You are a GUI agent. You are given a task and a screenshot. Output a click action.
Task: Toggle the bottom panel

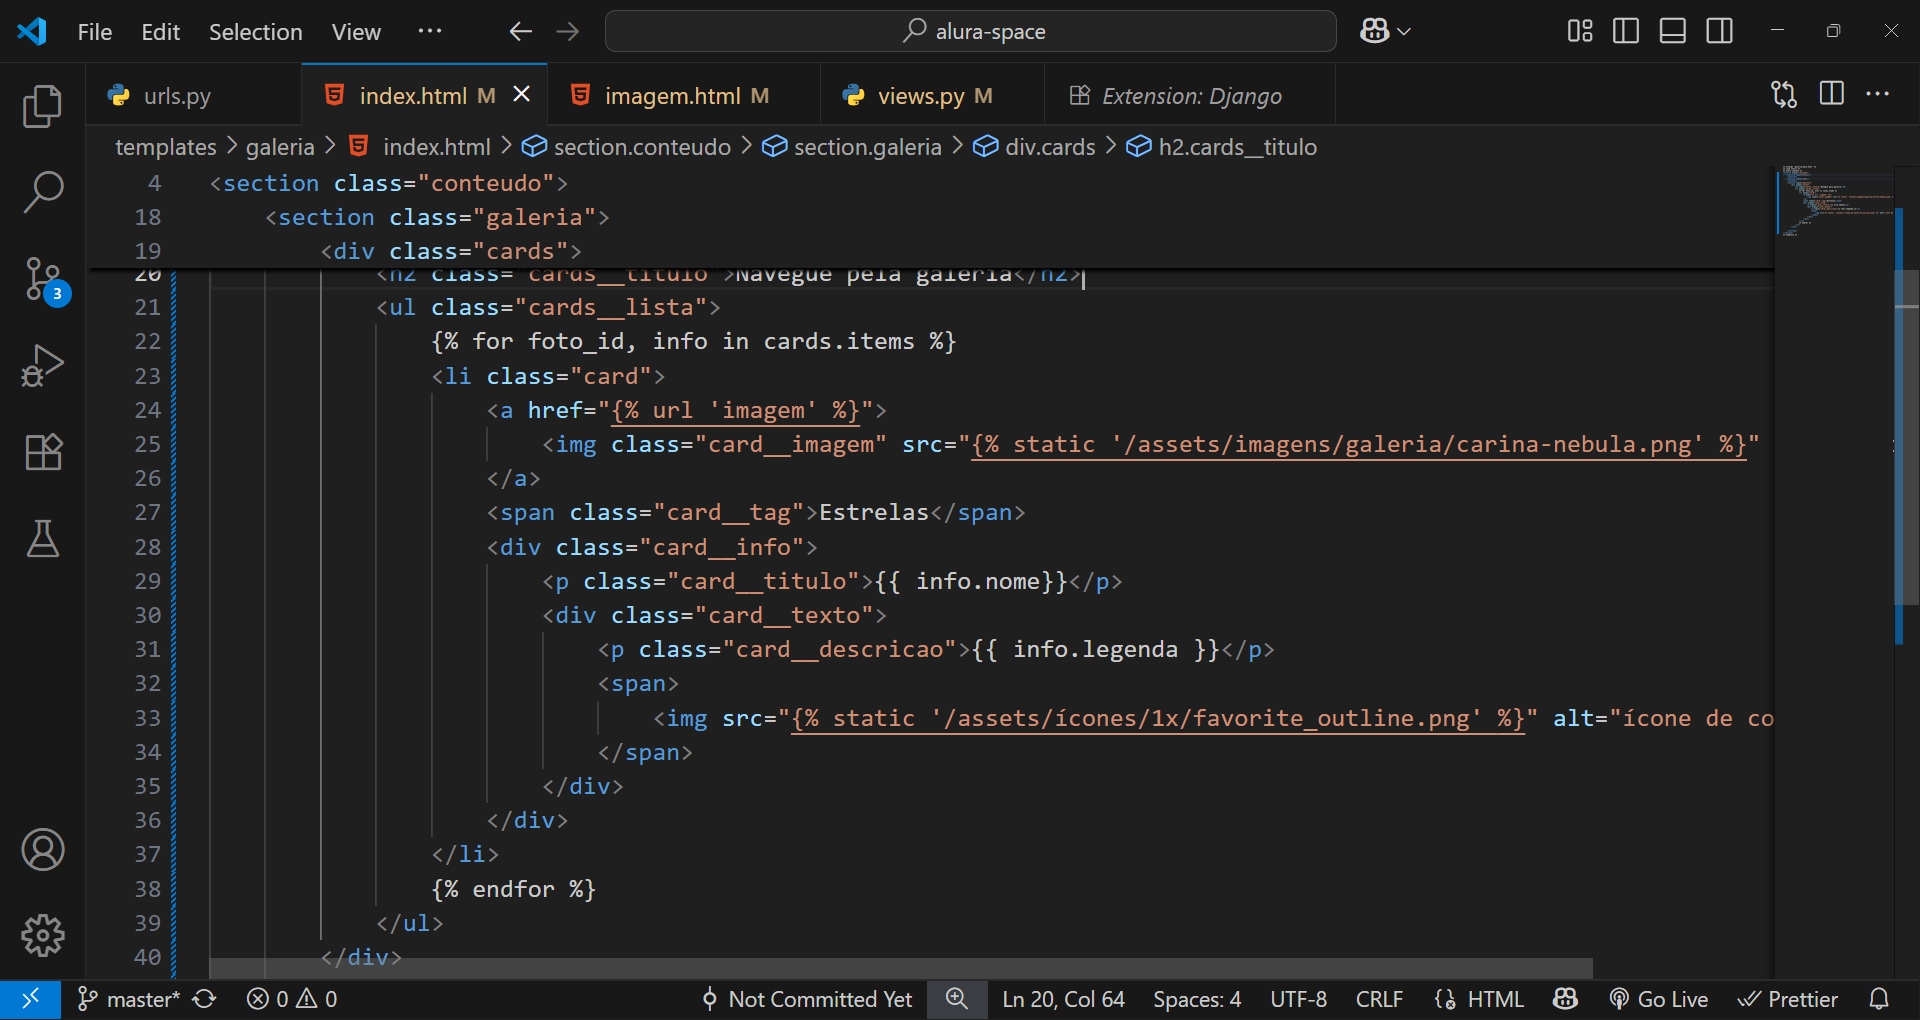click(x=1673, y=31)
